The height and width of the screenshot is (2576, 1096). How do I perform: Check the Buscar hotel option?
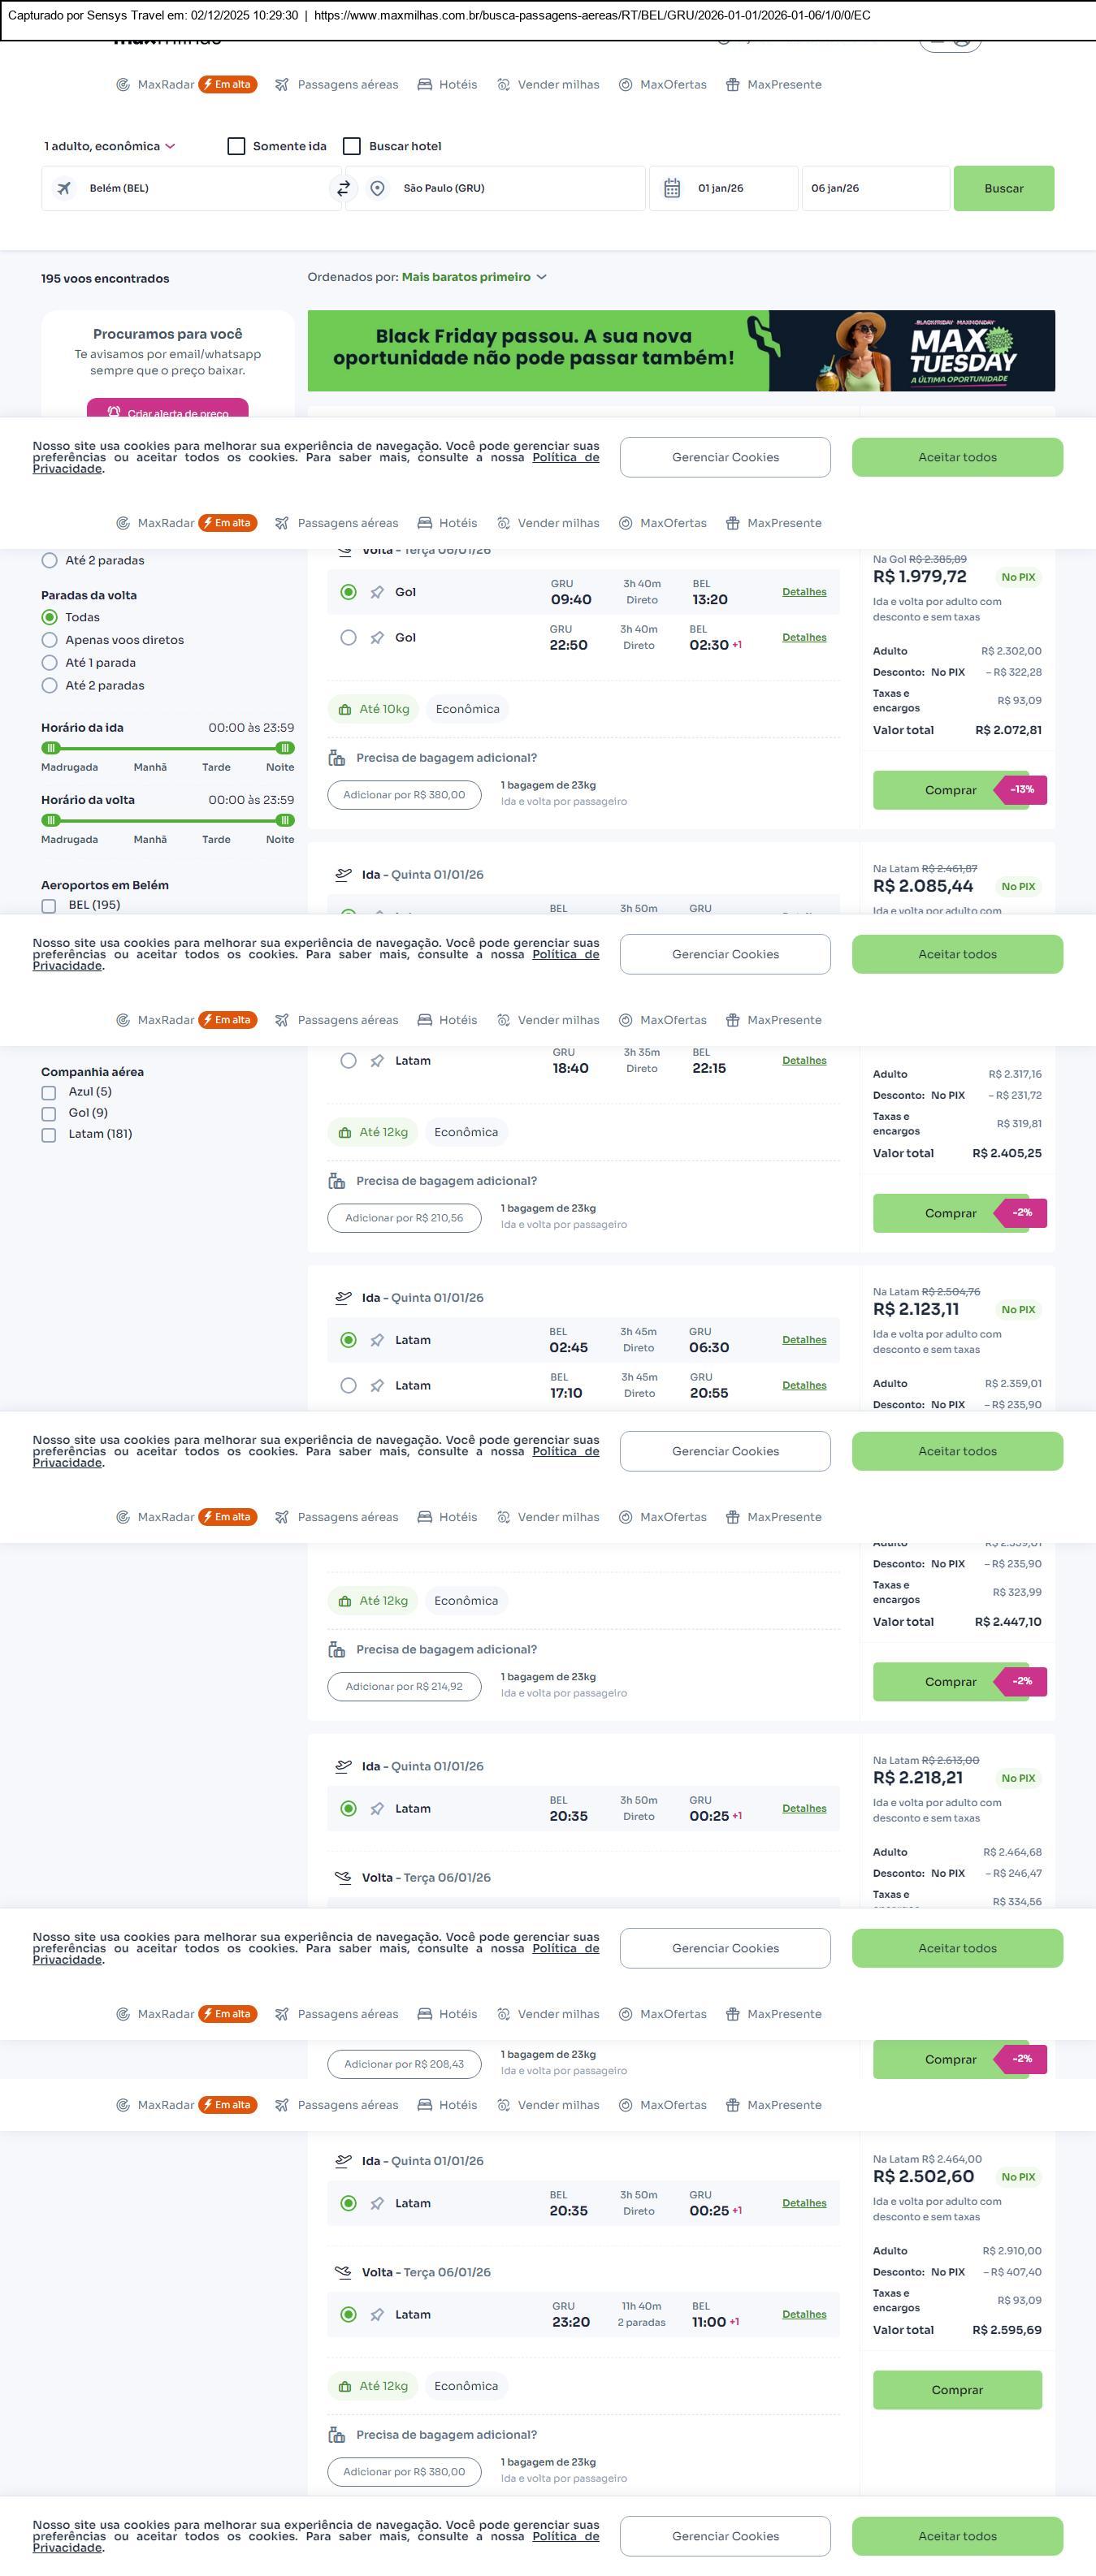[352, 146]
